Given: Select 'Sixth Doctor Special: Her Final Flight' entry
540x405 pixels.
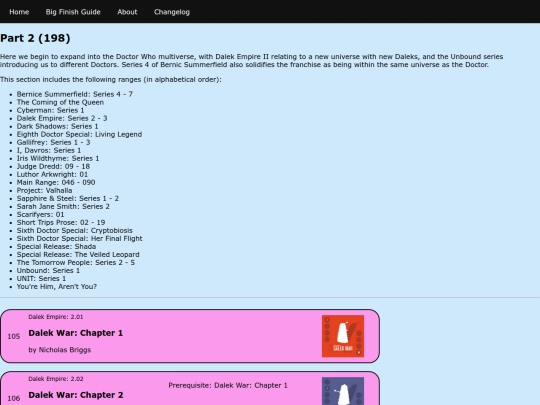Looking at the screenshot, I should pyautogui.click(x=80, y=239).
